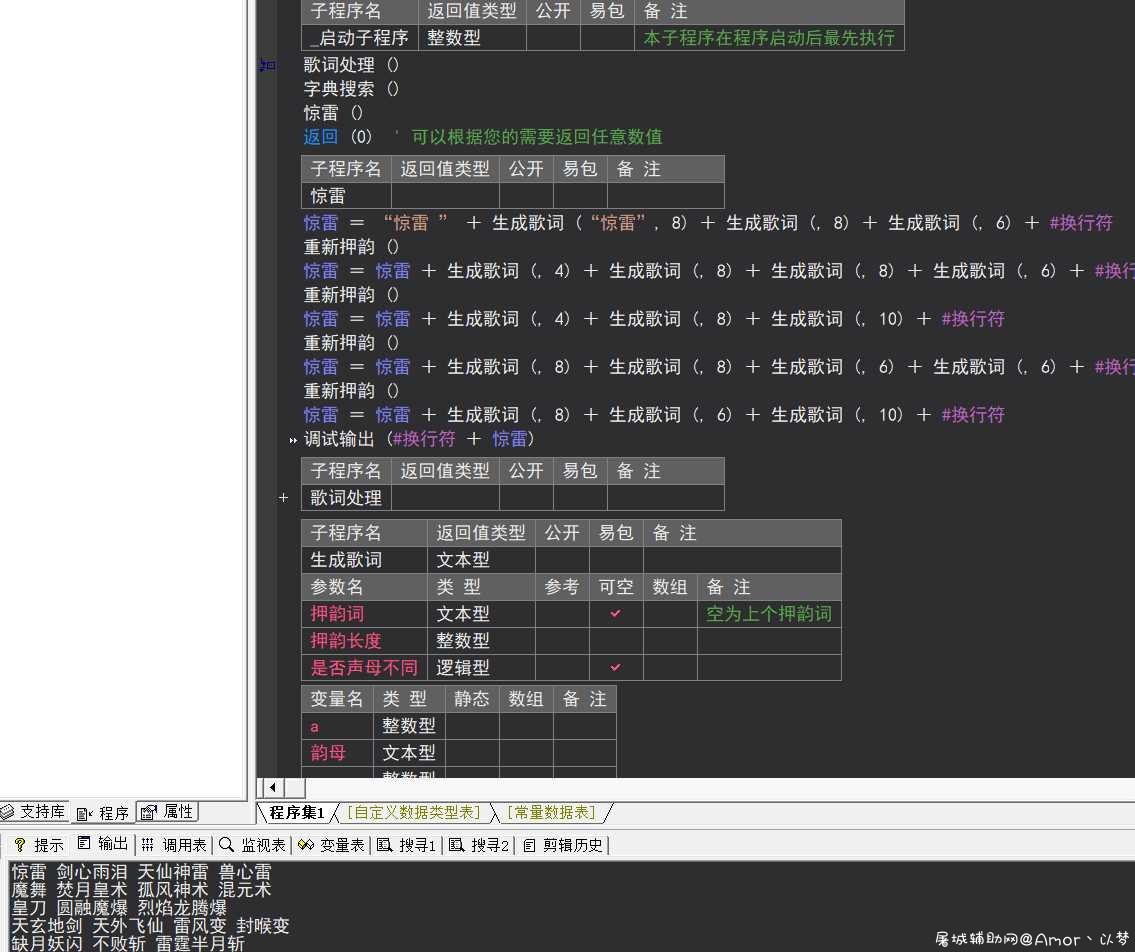1135x952 pixels.
Task: Select local variable a
Action: tap(337, 726)
